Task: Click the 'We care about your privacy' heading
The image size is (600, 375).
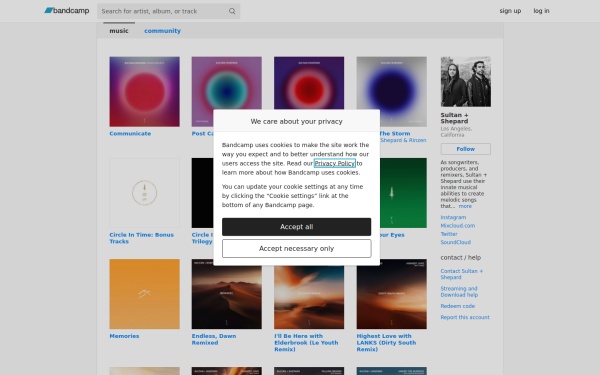Action: pos(297,121)
